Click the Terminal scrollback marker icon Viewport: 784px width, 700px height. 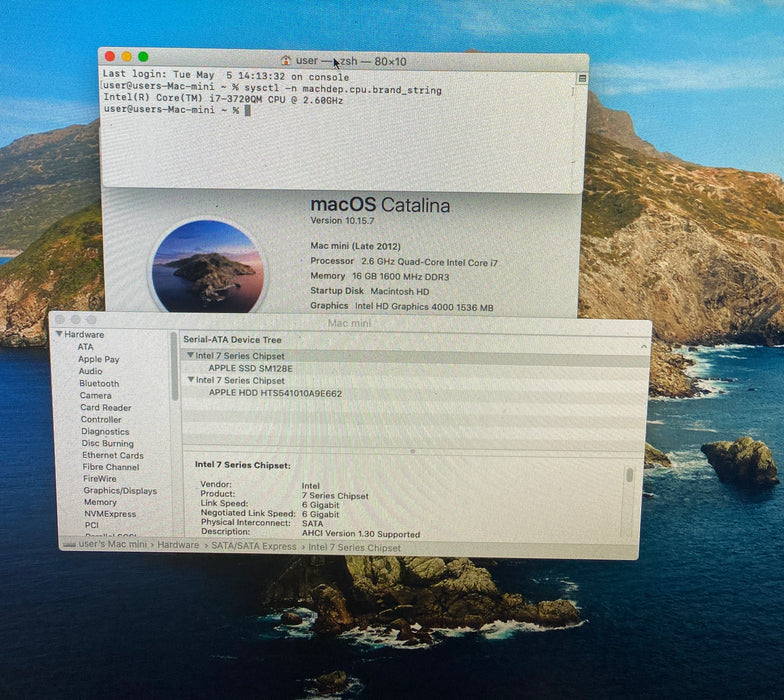(582, 78)
